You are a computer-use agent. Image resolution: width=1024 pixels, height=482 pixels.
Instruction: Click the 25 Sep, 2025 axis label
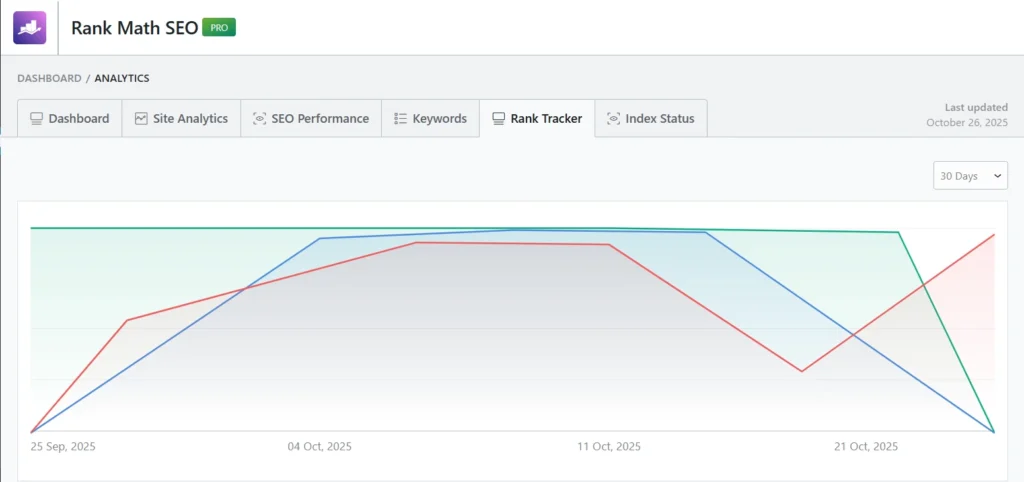pos(63,447)
